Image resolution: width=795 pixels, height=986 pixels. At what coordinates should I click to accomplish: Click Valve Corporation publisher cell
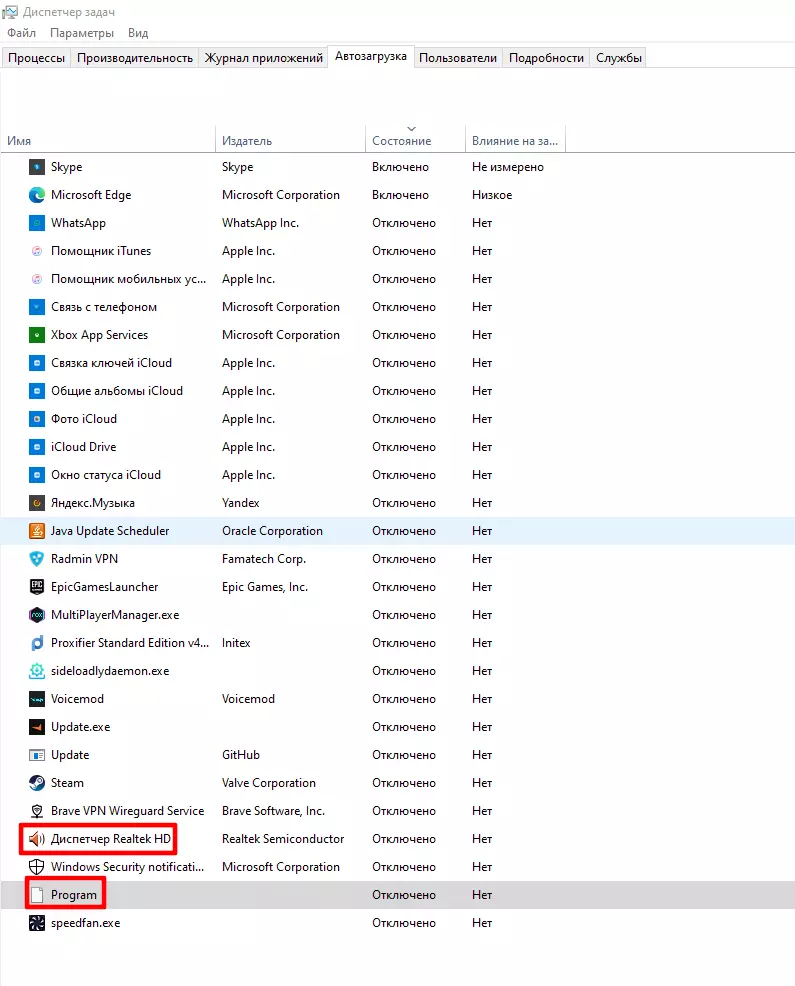click(x=269, y=783)
